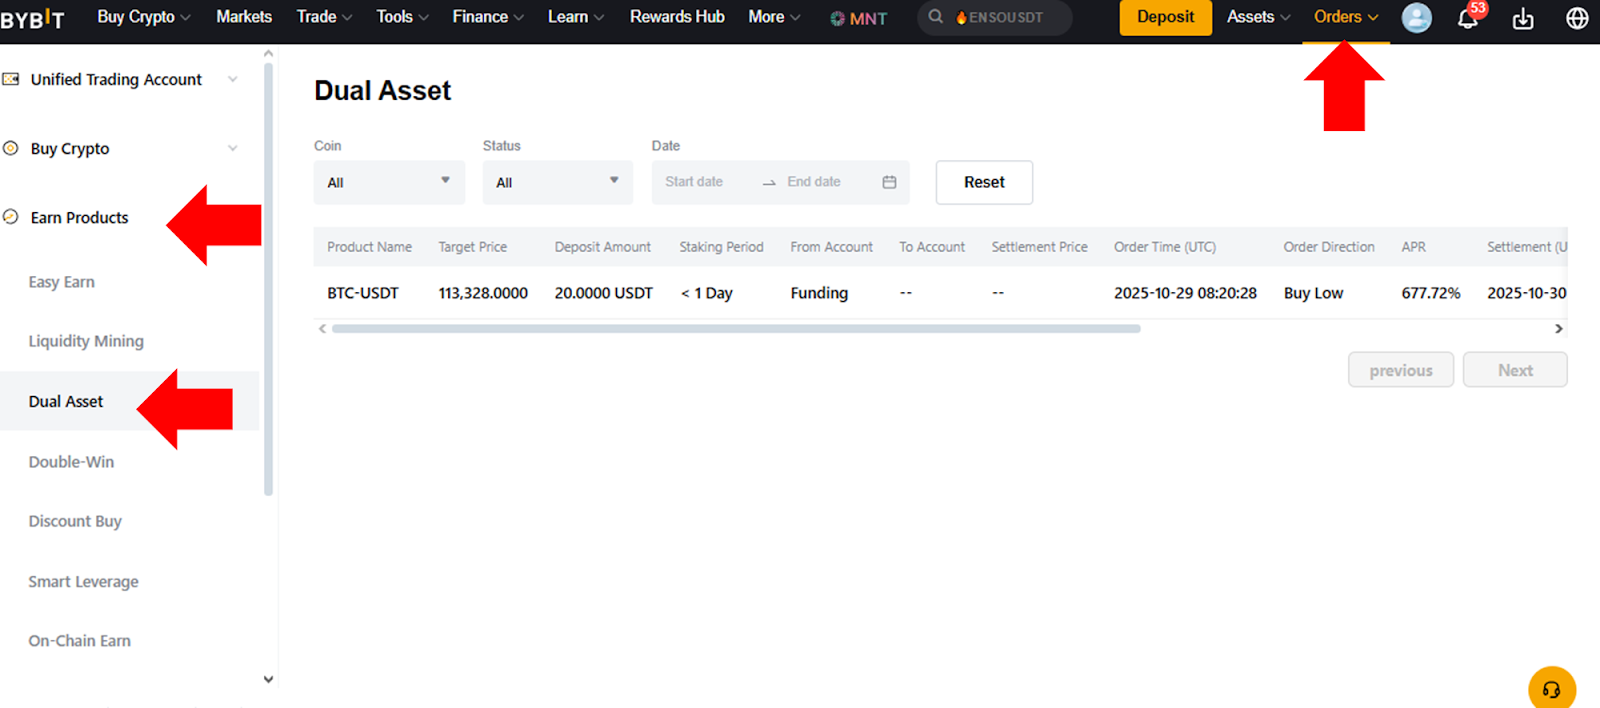Click order time 2025-10-29 08:20:28

pos(1185,293)
